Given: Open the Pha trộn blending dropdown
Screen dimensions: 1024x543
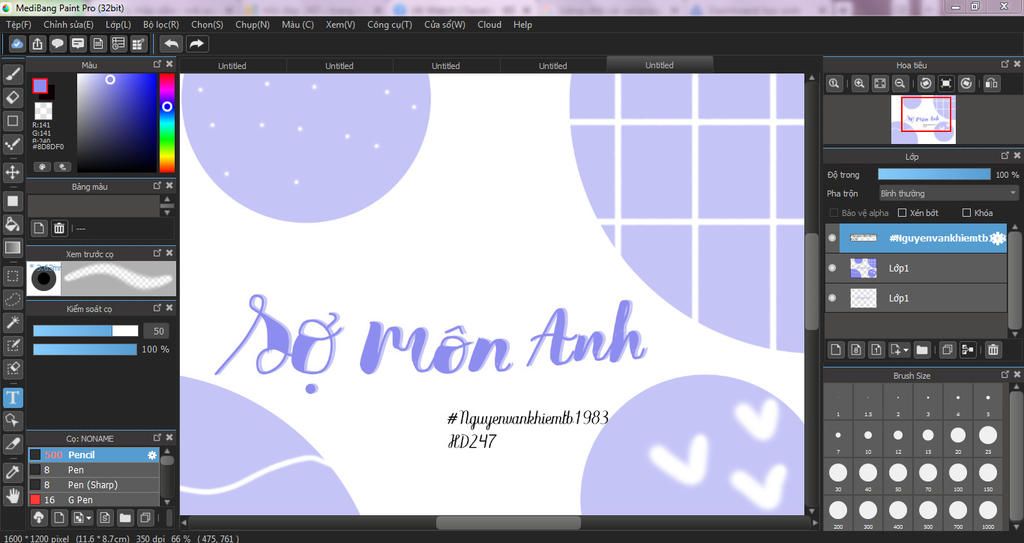Looking at the screenshot, I should click(948, 193).
